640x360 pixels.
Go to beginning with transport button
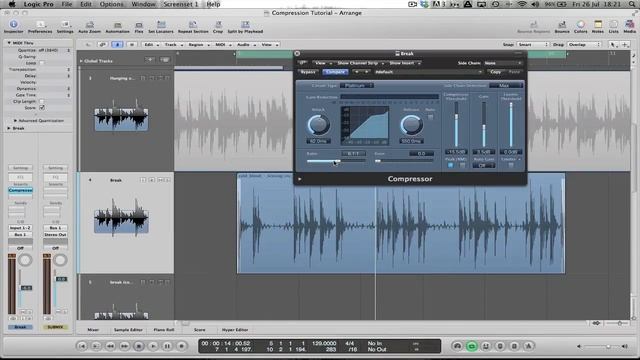click(x=82, y=346)
